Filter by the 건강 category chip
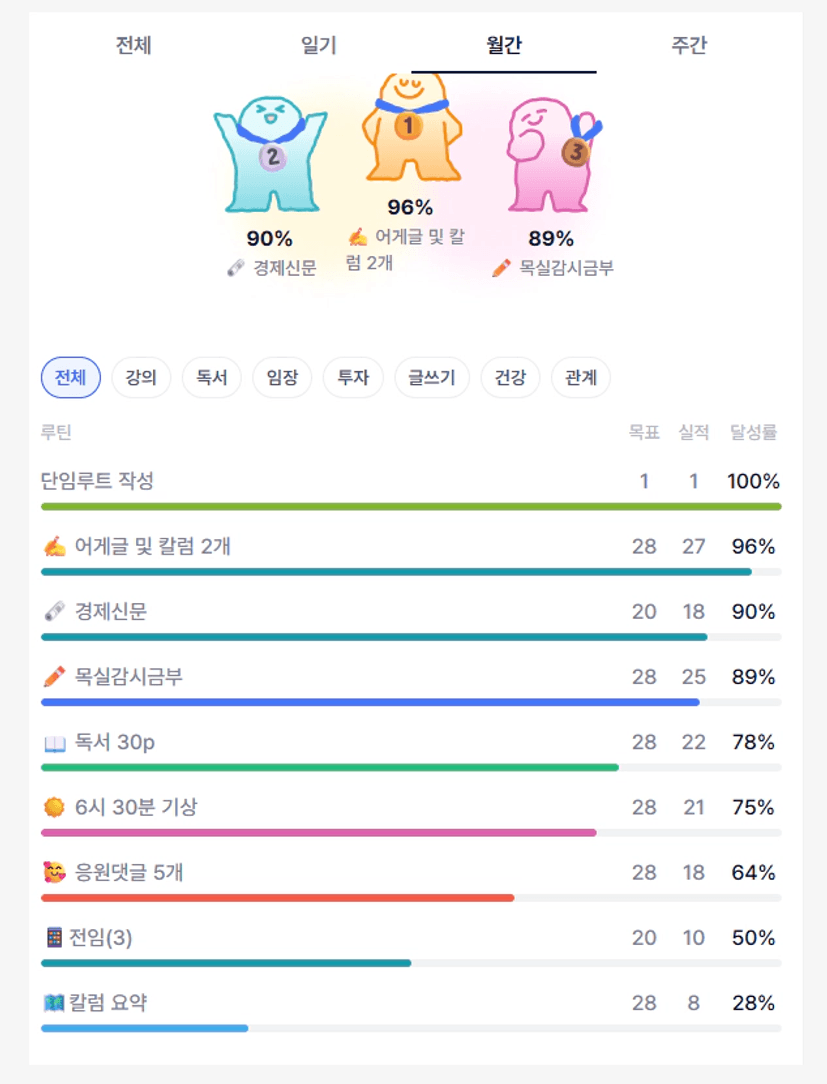 (x=510, y=378)
